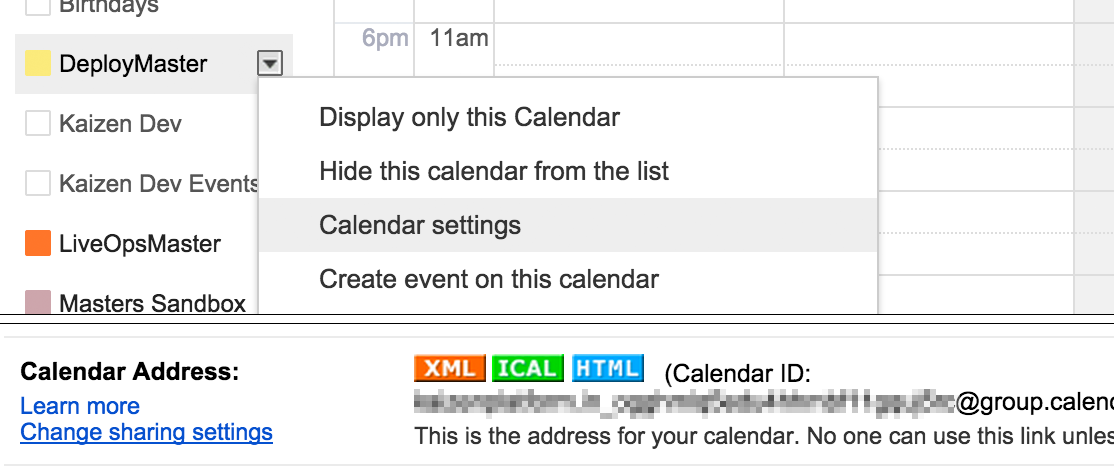Viewport: 1114px width, 475px height.
Task: Open Calendar settings from the menu
Action: [420, 225]
